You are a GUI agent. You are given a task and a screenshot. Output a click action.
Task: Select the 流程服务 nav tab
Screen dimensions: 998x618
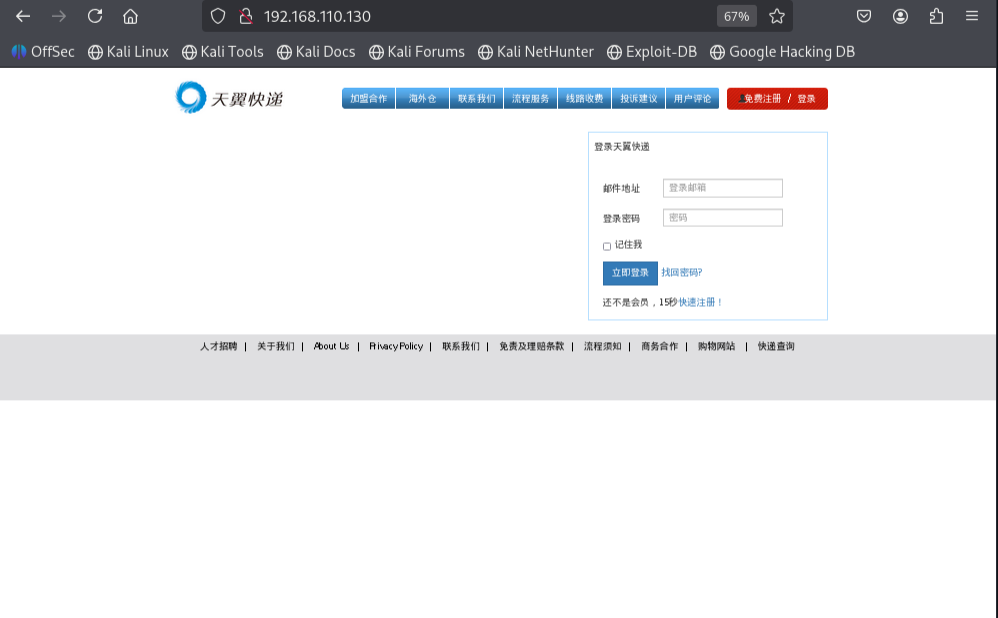[530, 99]
